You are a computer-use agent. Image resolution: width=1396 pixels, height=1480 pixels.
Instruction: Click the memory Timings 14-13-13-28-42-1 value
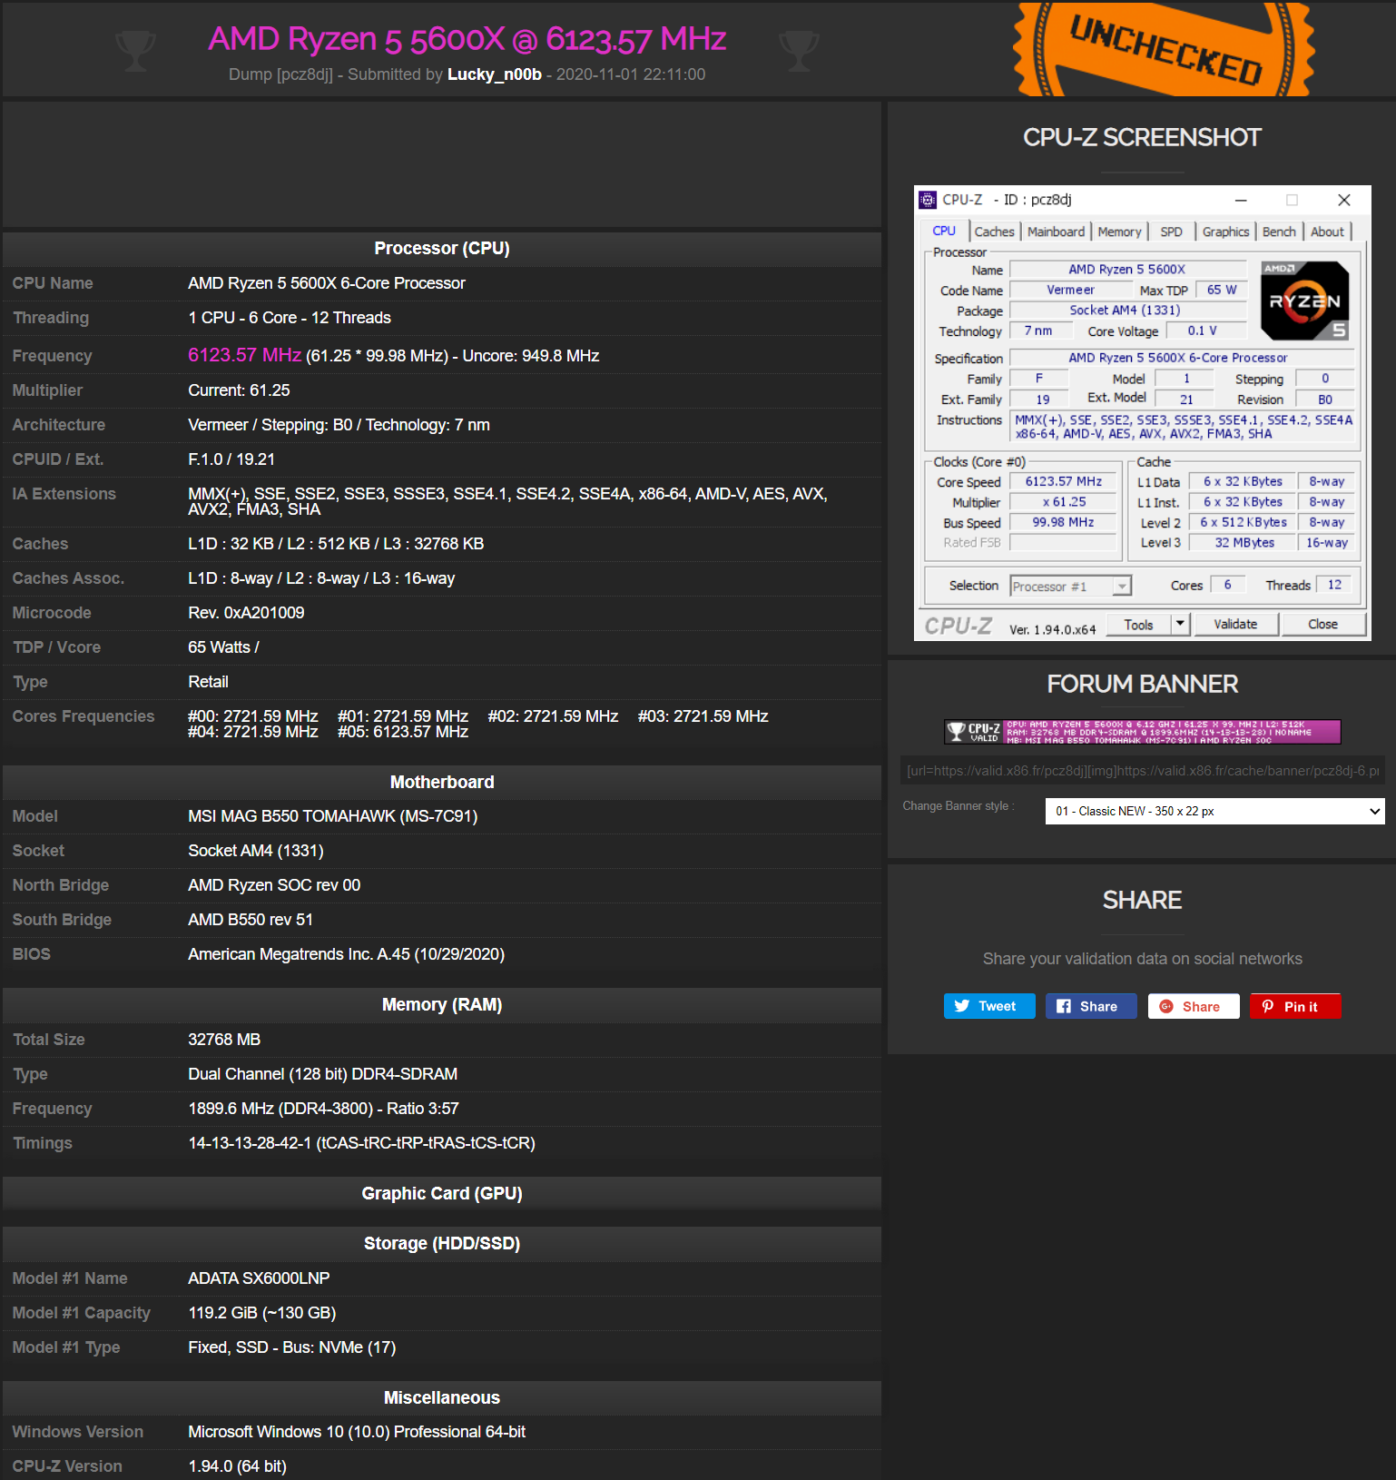click(x=362, y=1143)
